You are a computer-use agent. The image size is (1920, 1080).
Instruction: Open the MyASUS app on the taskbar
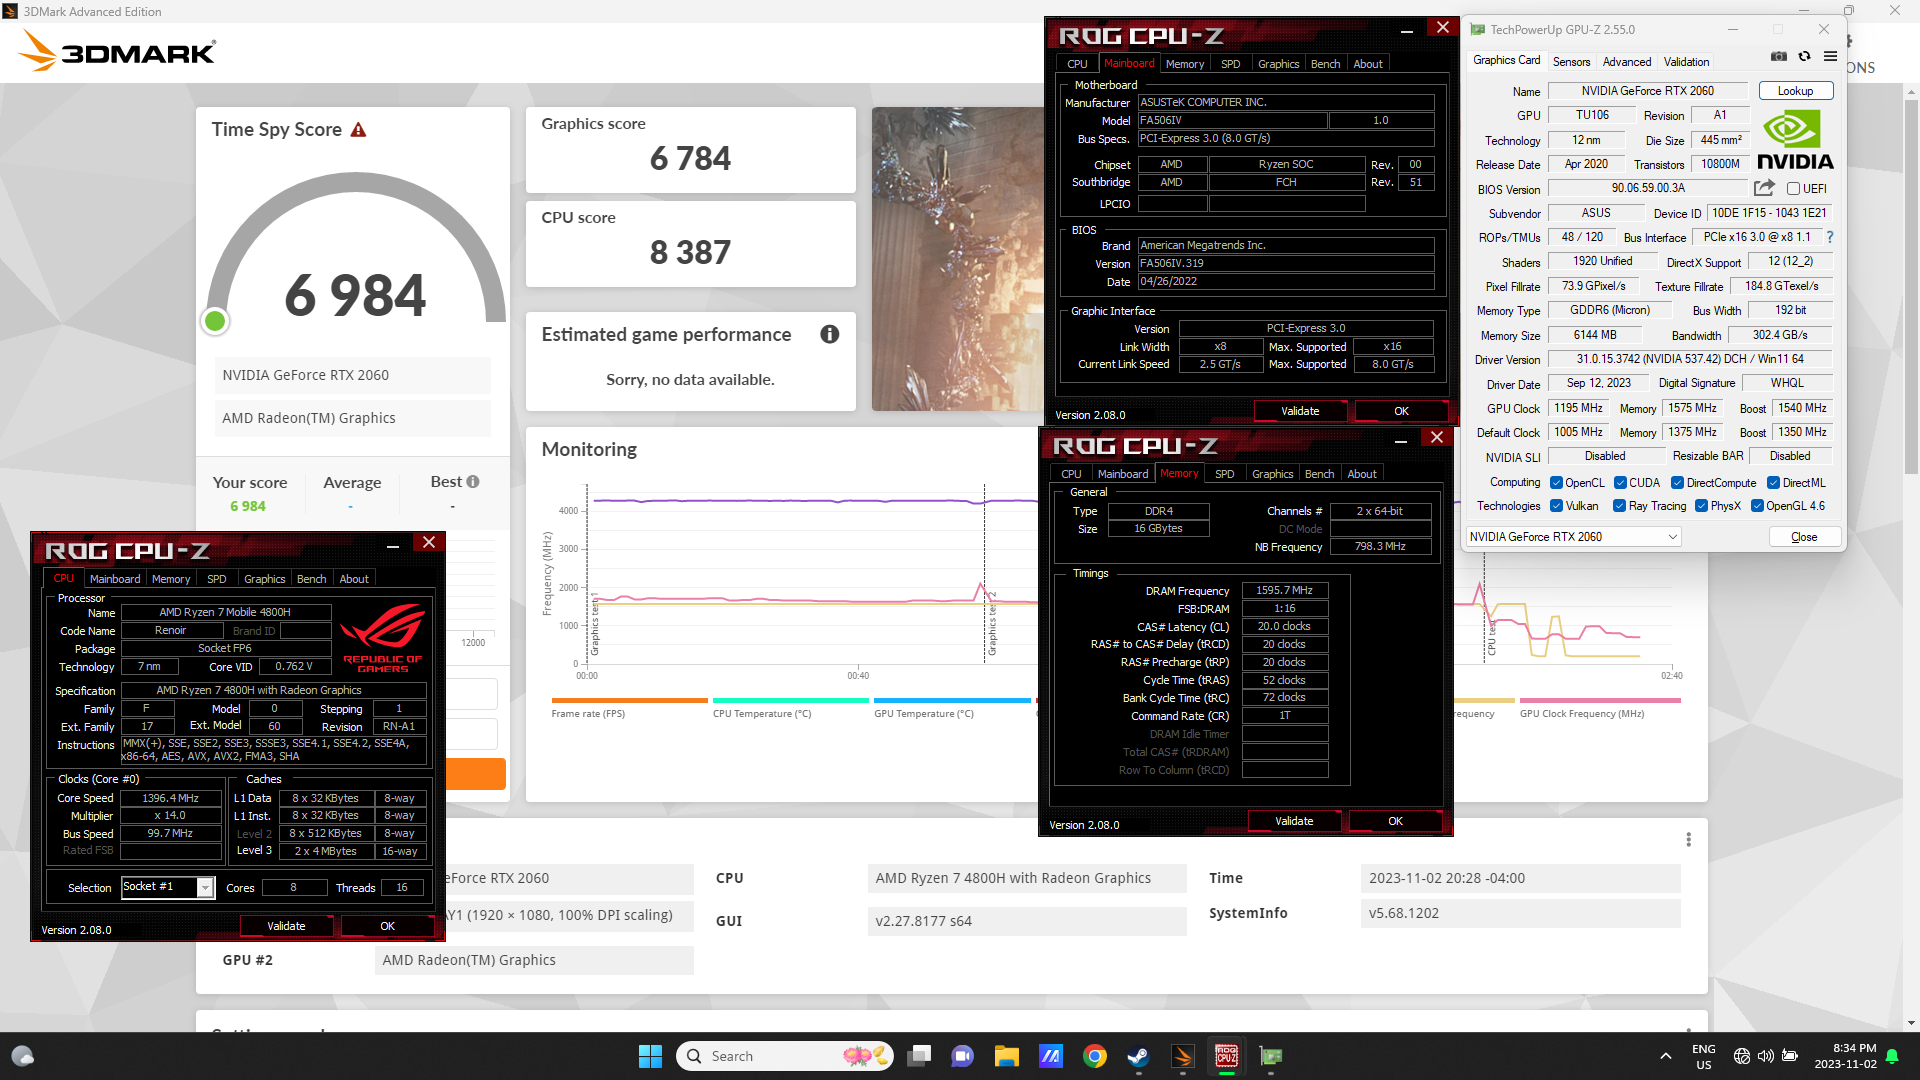1050,1056
